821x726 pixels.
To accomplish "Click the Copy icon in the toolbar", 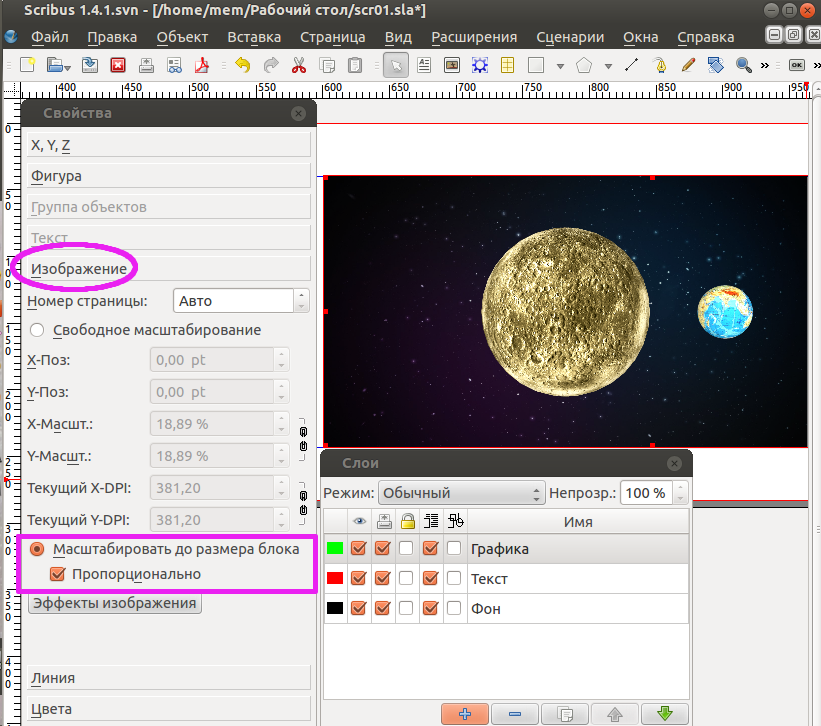I will coord(327,65).
